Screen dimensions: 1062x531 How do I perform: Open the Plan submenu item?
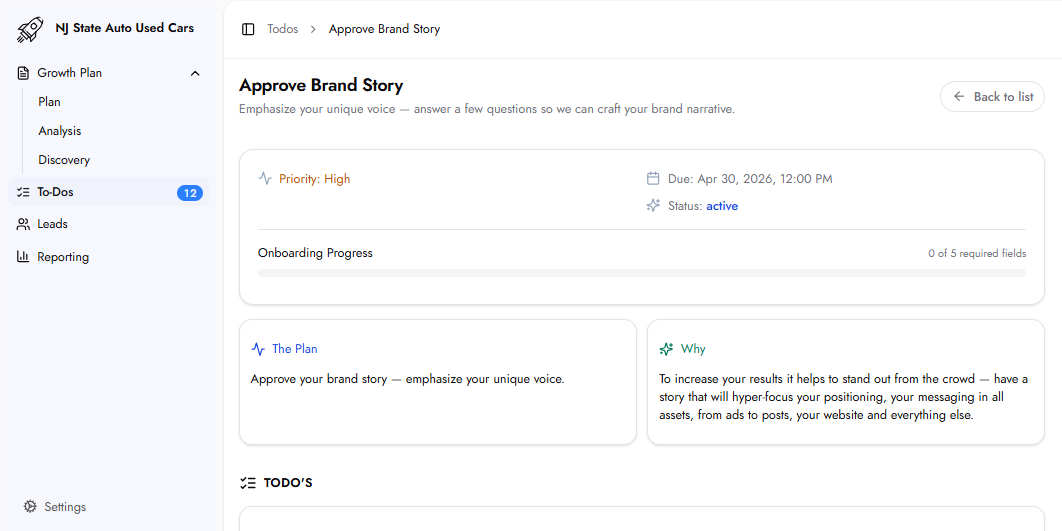click(x=50, y=102)
